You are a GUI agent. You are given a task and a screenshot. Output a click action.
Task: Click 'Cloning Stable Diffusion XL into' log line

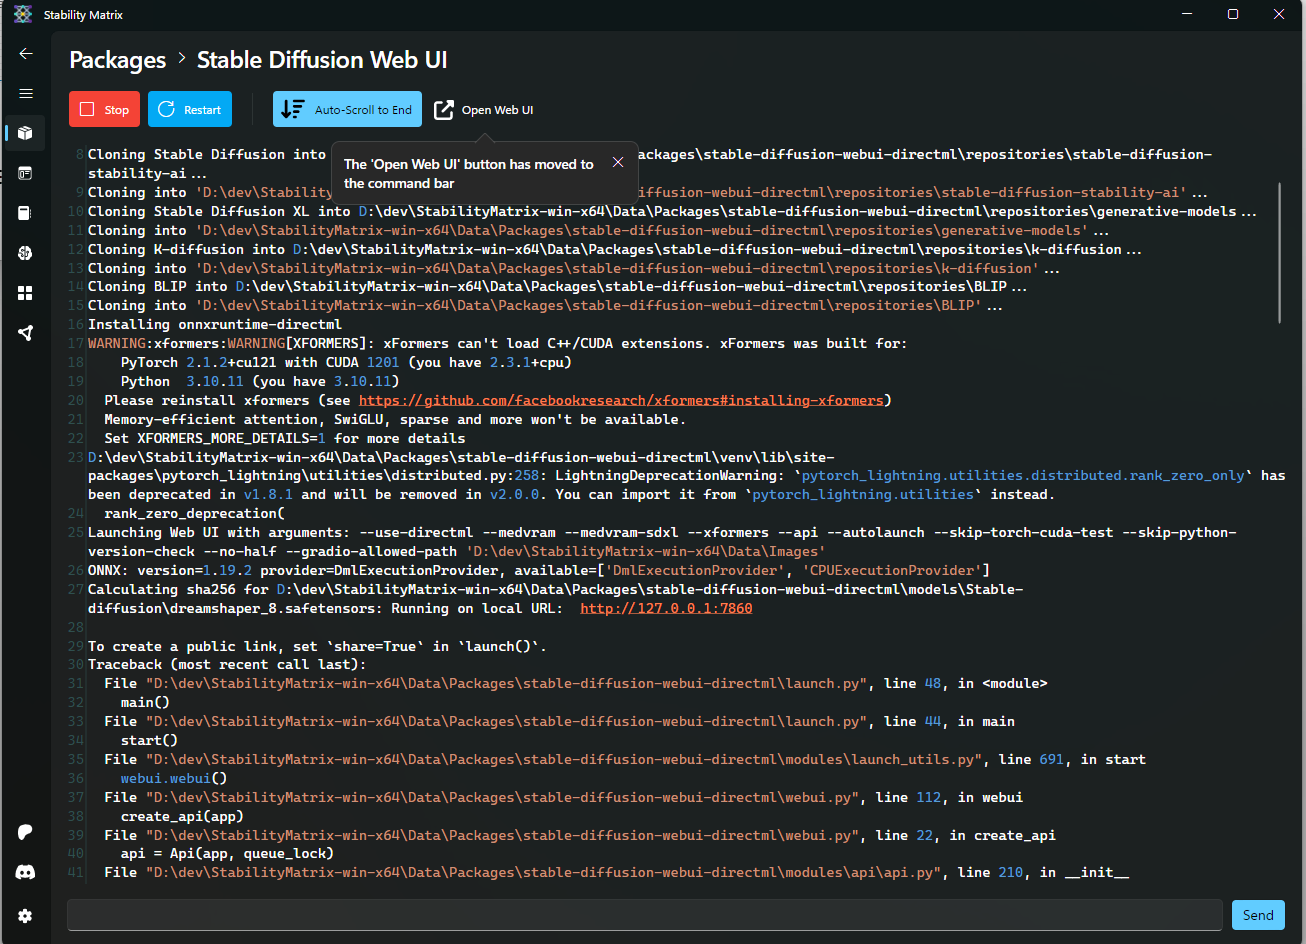672,211
